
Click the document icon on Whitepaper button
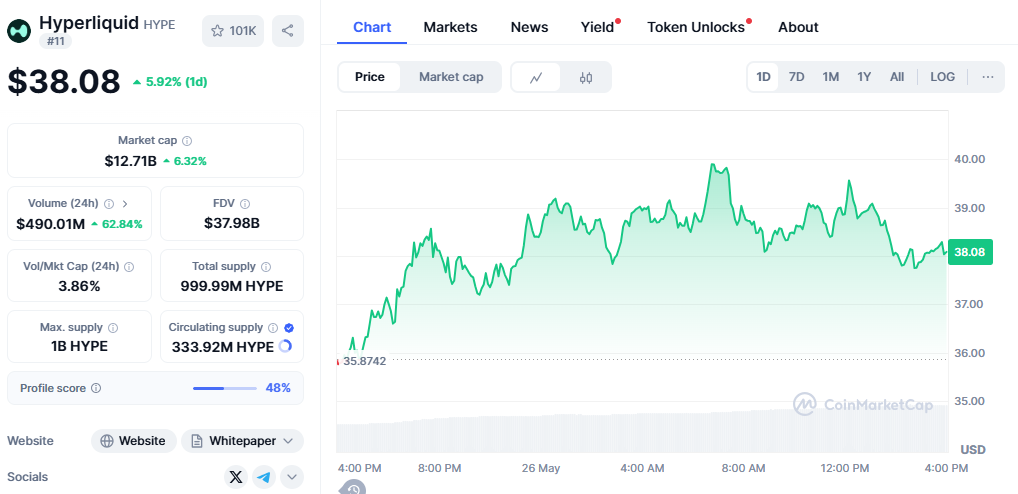(197, 441)
